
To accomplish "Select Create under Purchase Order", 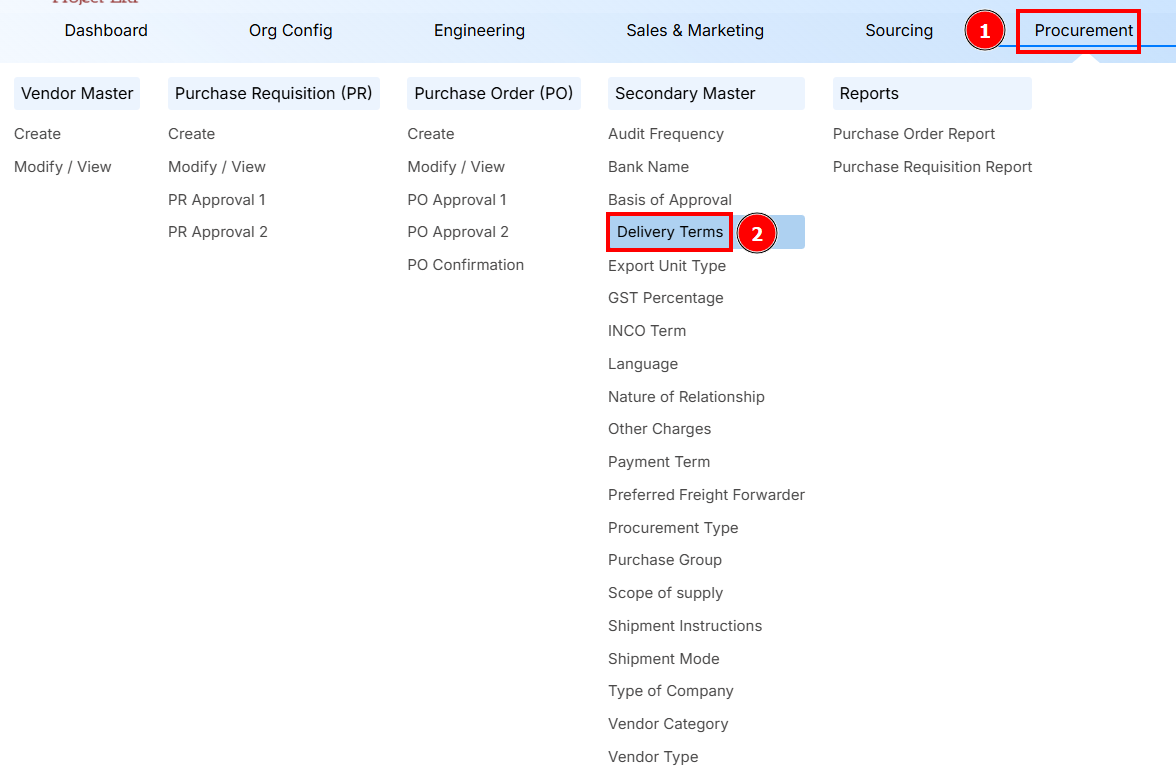I will pyautogui.click(x=430, y=133).
